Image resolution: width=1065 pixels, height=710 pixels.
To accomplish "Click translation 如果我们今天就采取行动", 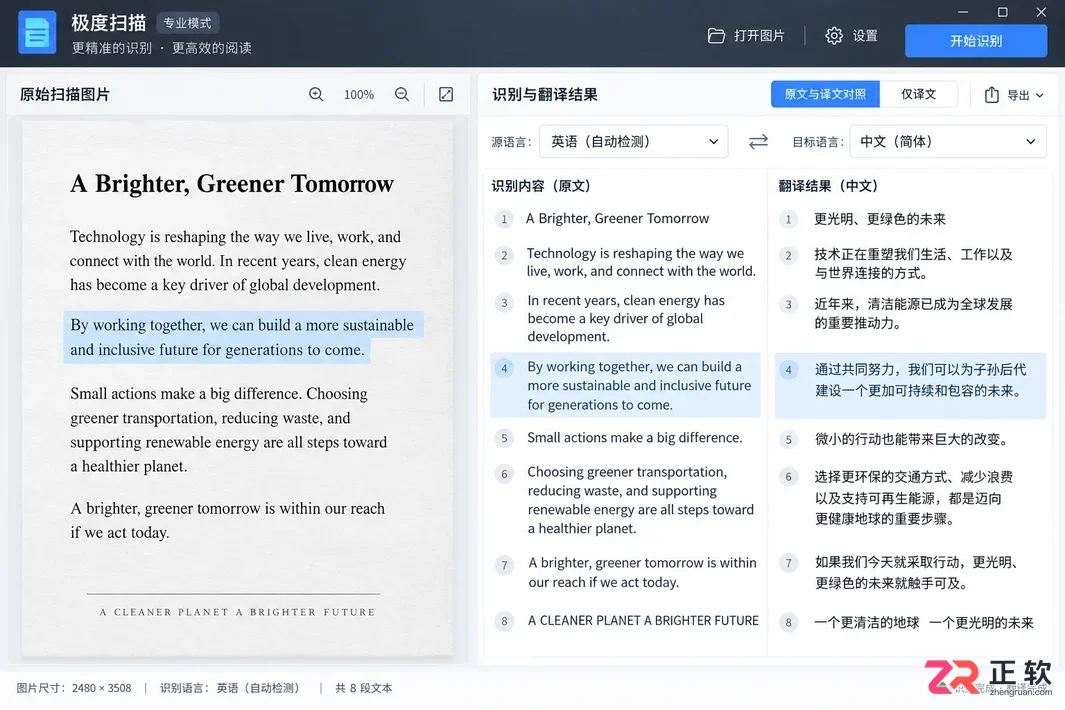I will pyautogui.click(x=916, y=572).
